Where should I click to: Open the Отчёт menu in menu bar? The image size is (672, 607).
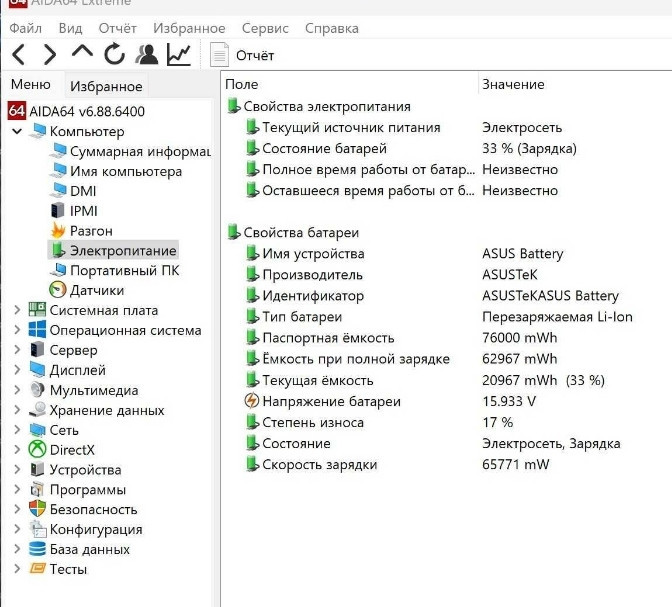117,28
